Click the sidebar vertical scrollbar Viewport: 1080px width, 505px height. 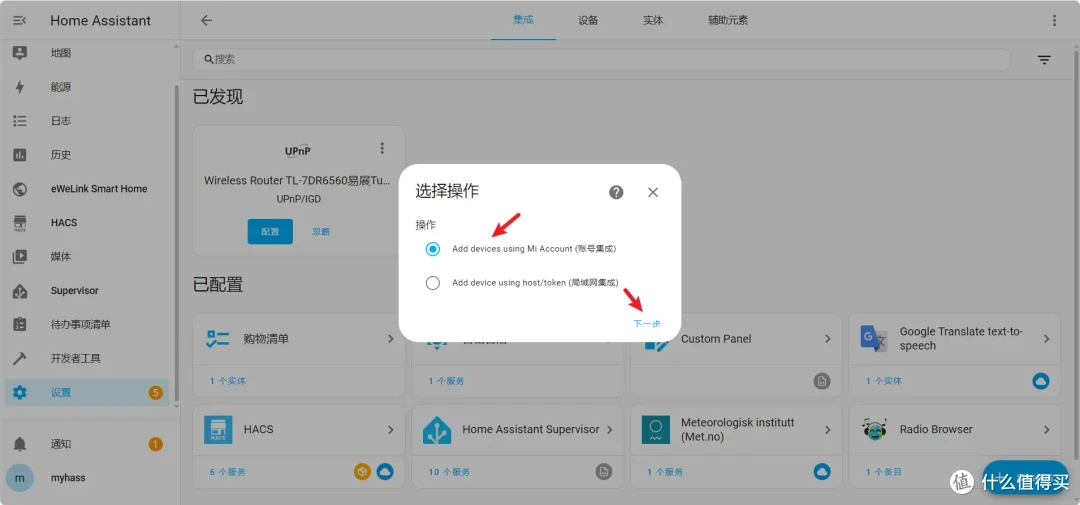click(x=176, y=241)
